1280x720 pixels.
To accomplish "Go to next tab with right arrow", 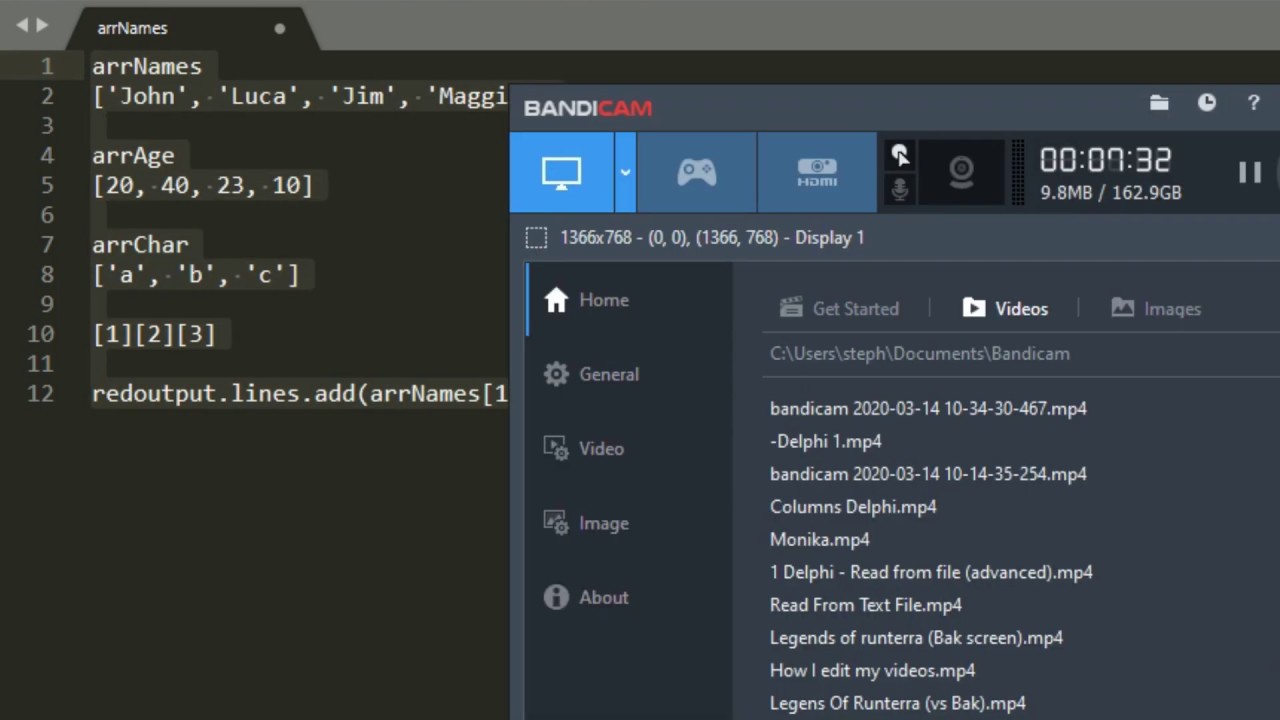I will coord(42,25).
